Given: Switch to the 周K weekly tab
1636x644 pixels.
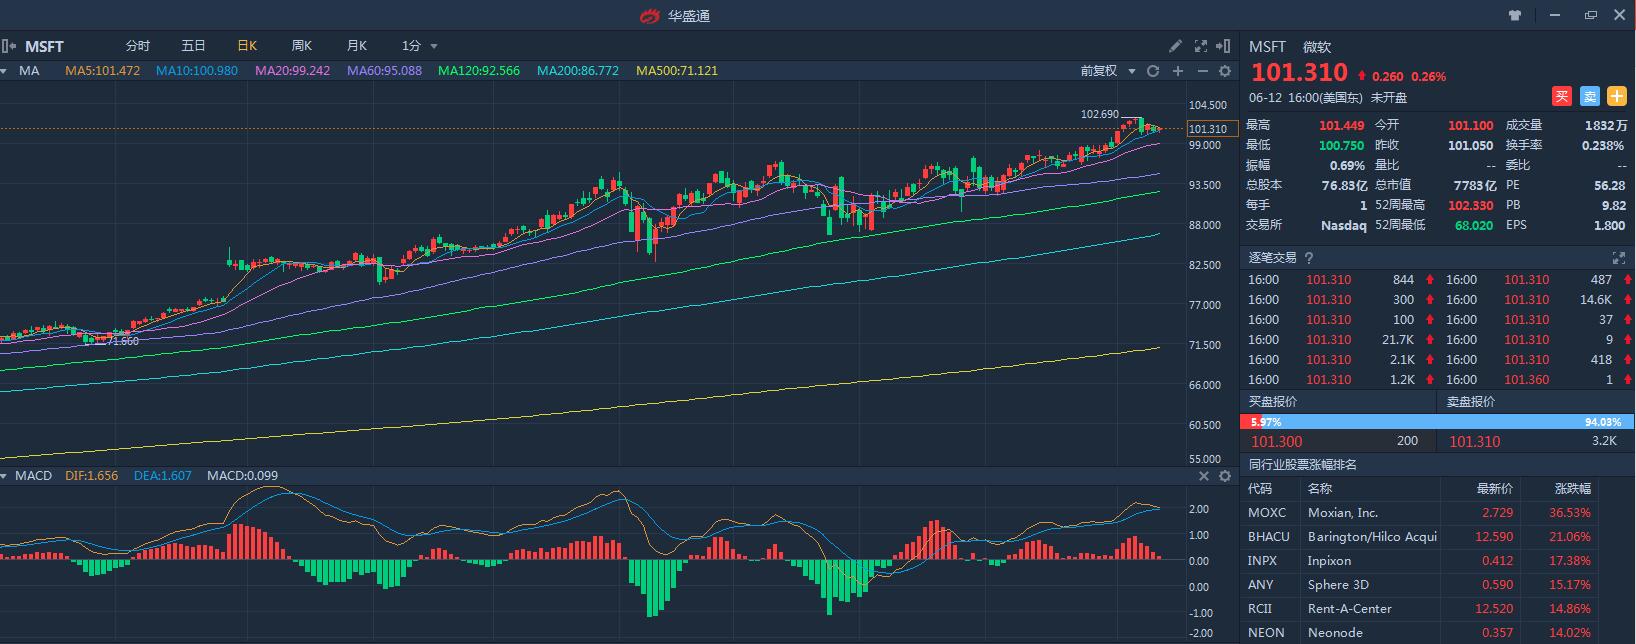Looking at the screenshot, I should 301,46.
